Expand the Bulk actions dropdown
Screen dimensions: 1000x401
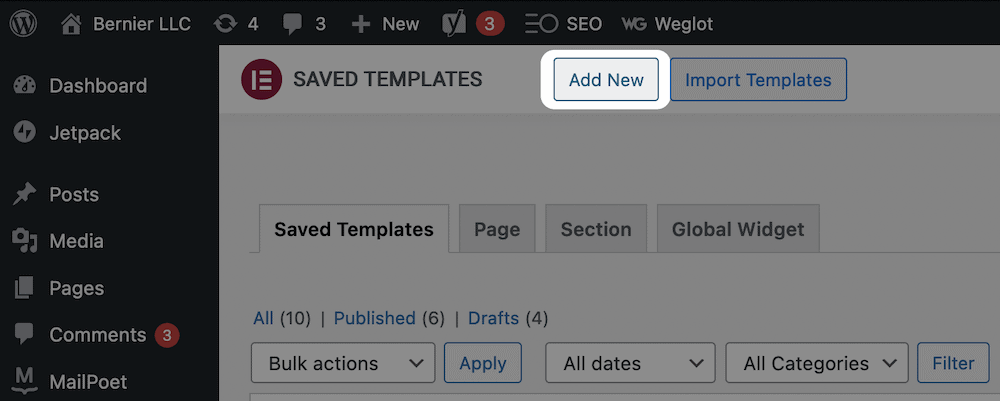tap(343, 363)
